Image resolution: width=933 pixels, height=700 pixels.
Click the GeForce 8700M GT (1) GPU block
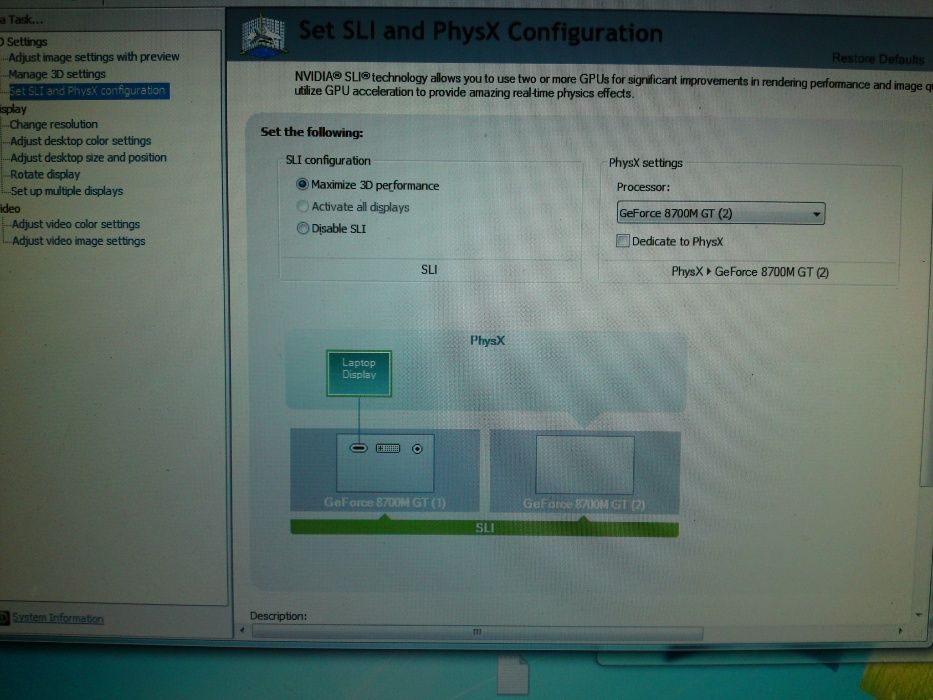point(385,470)
